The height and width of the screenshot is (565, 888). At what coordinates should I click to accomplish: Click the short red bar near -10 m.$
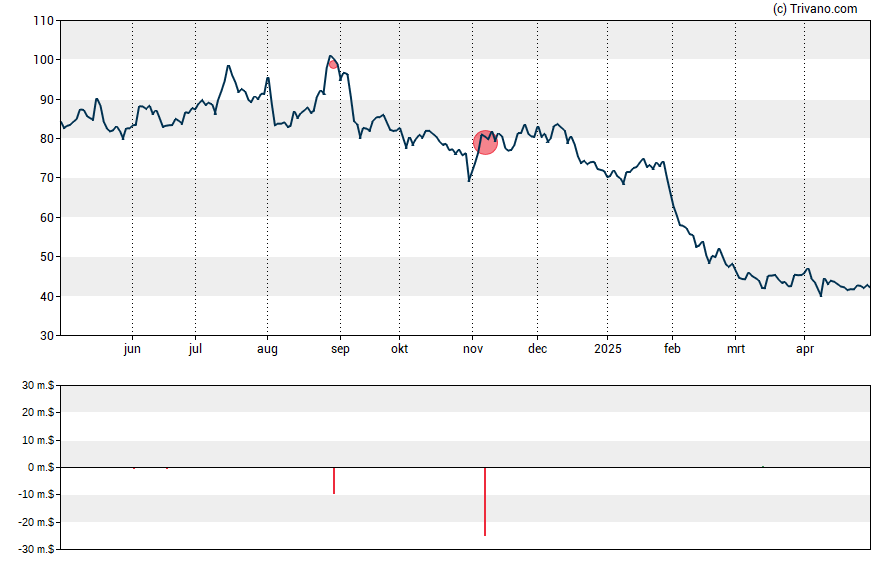334,481
